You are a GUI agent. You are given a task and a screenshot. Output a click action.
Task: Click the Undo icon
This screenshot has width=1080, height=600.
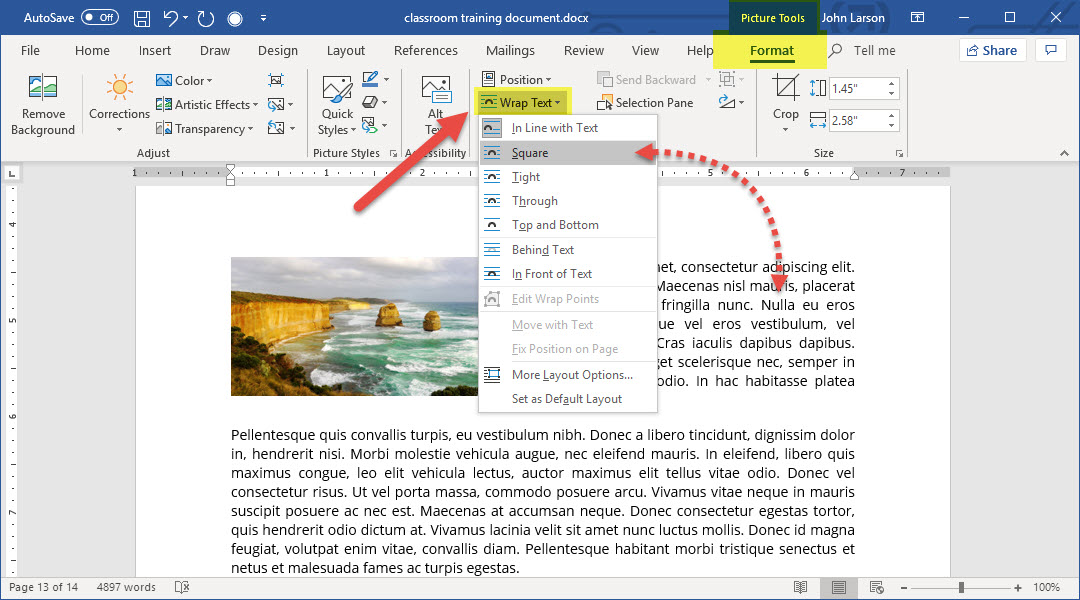pos(171,18)
